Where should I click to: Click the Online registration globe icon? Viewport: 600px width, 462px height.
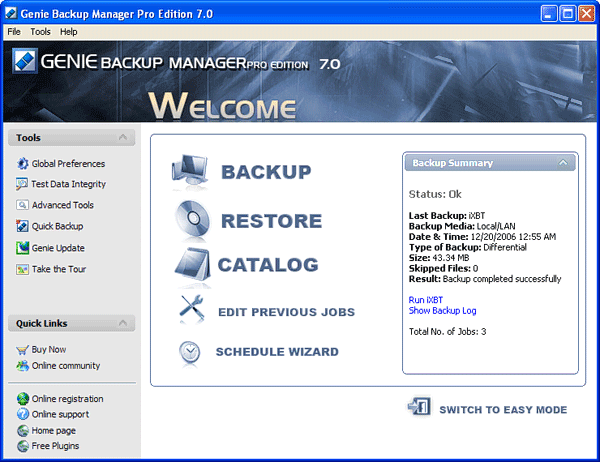[23, 398]
